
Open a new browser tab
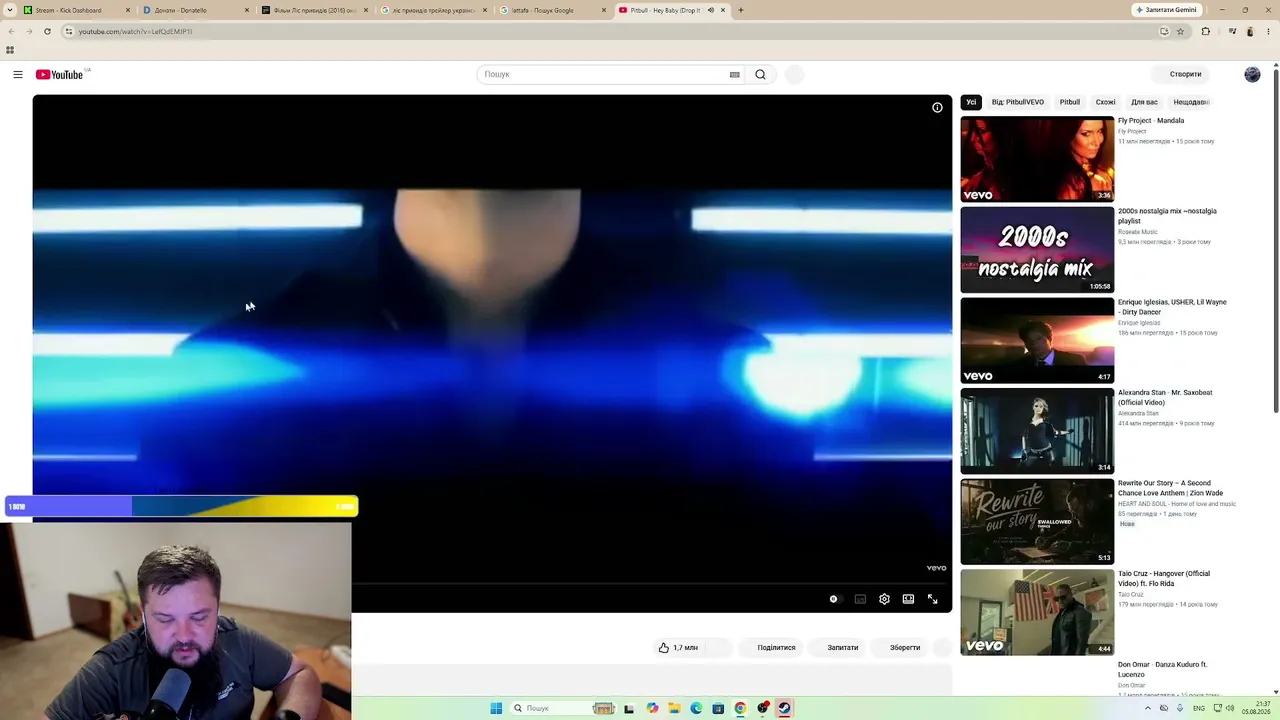click(741, 10)
